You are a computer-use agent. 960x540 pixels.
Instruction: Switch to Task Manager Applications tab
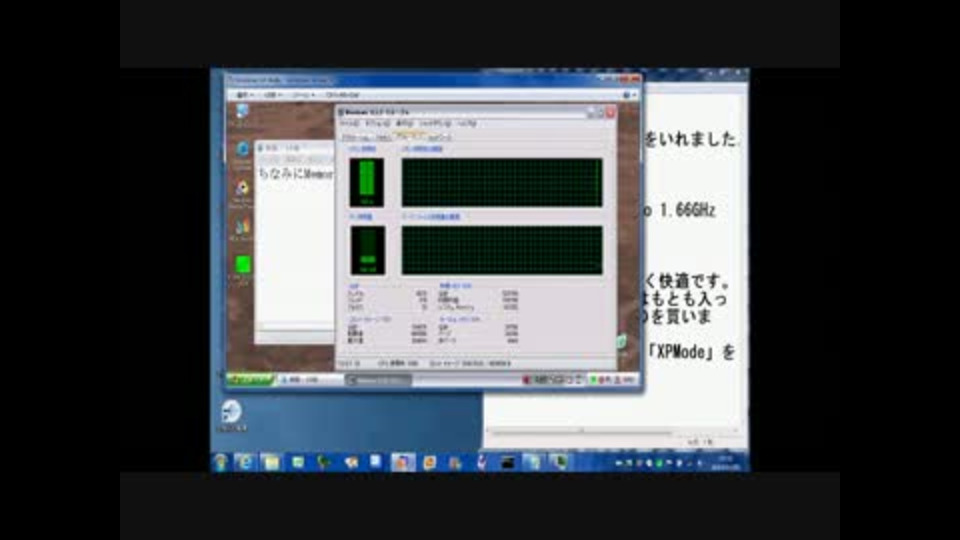pyautogui.click(x=356, y=138)
